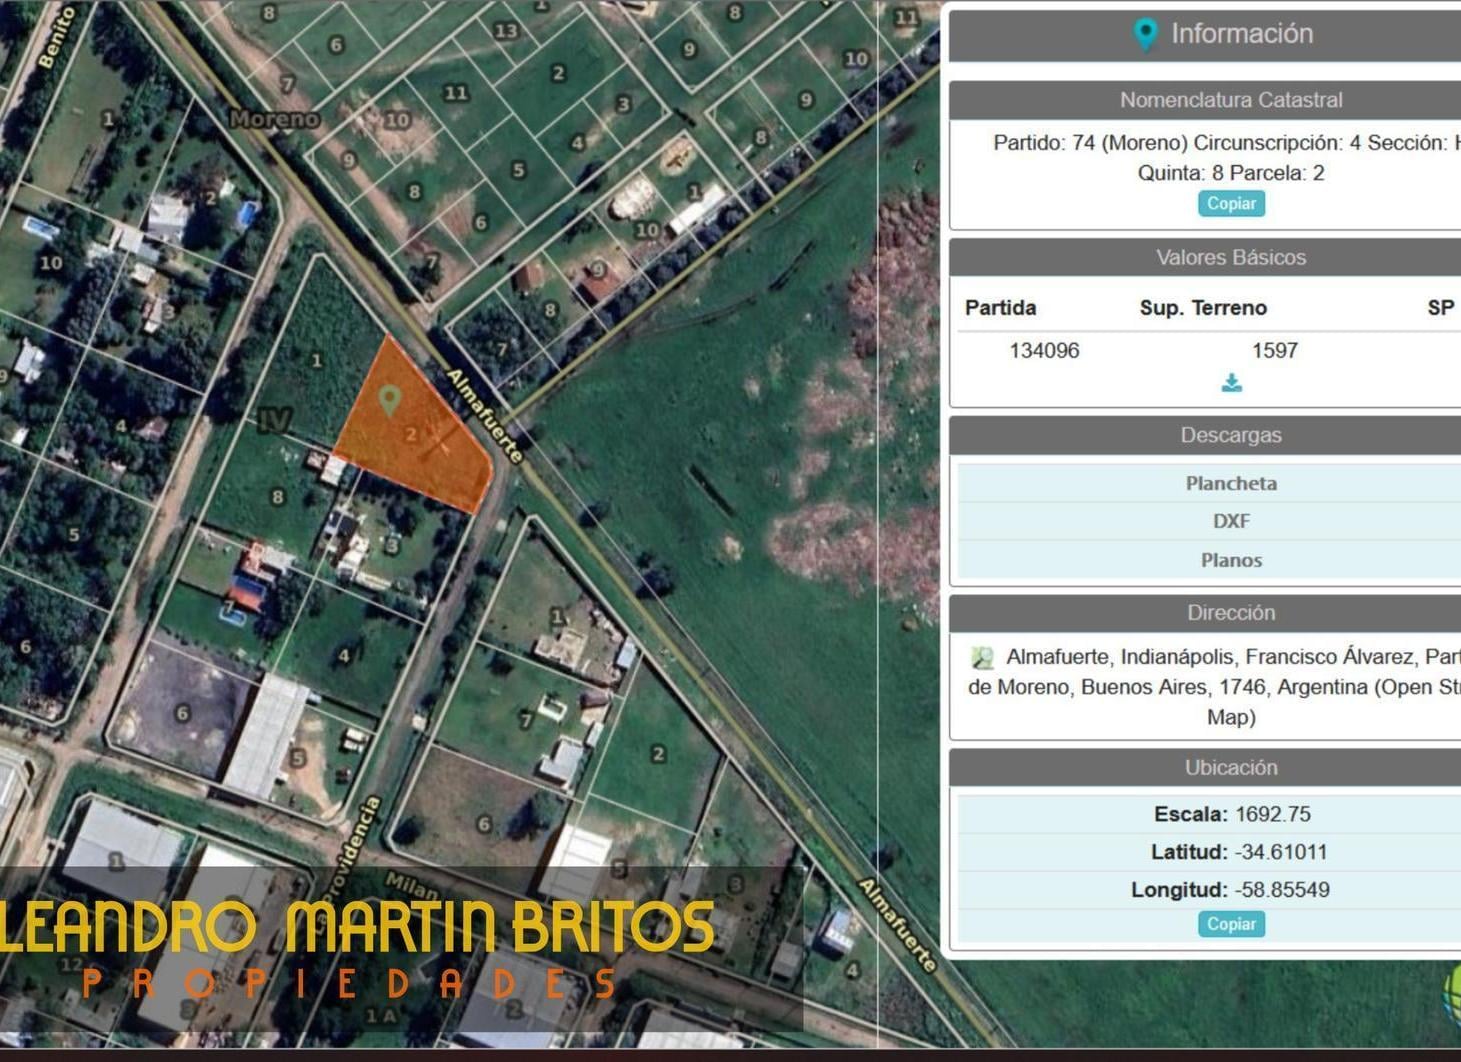Viewport: 1461px width, 1062px height.
Task: Click the download icon under Sup. Terreno
Action: tap(1232, 383)
